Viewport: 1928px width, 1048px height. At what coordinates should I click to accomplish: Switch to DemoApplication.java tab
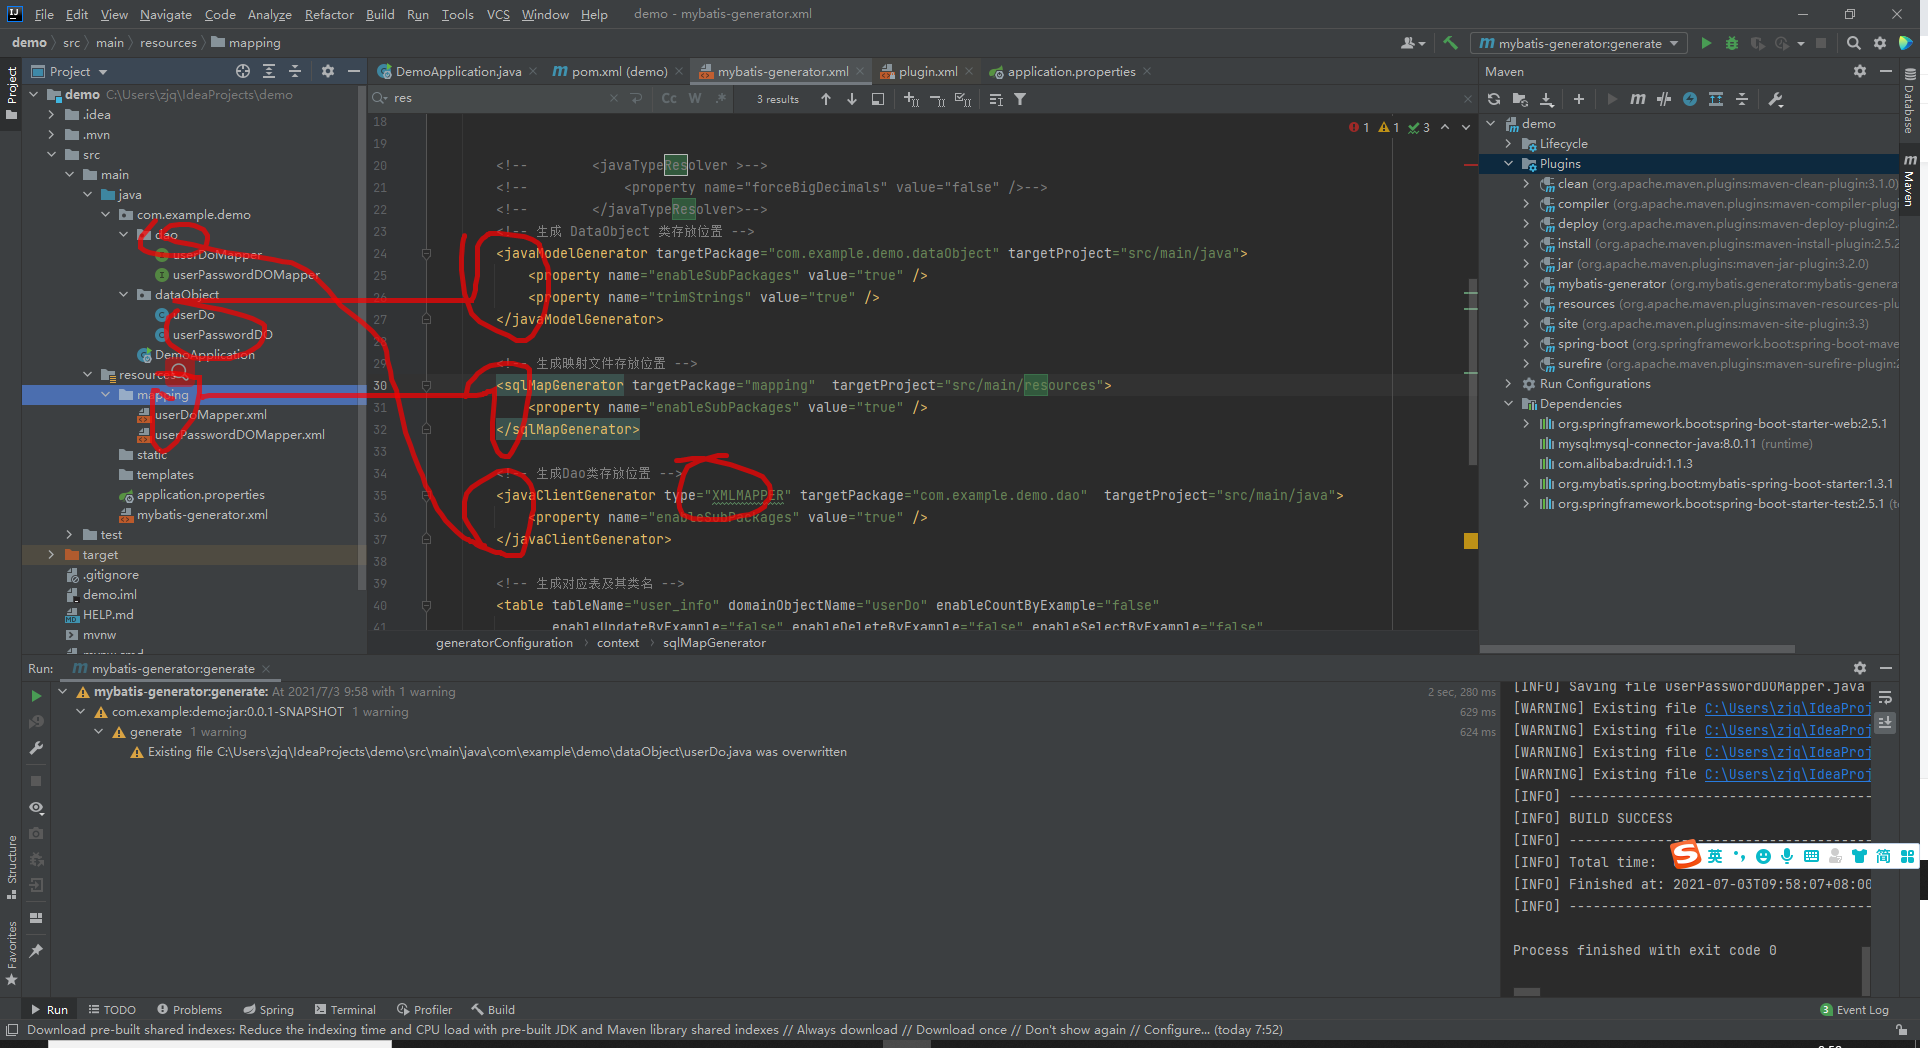tap(457, 71)
